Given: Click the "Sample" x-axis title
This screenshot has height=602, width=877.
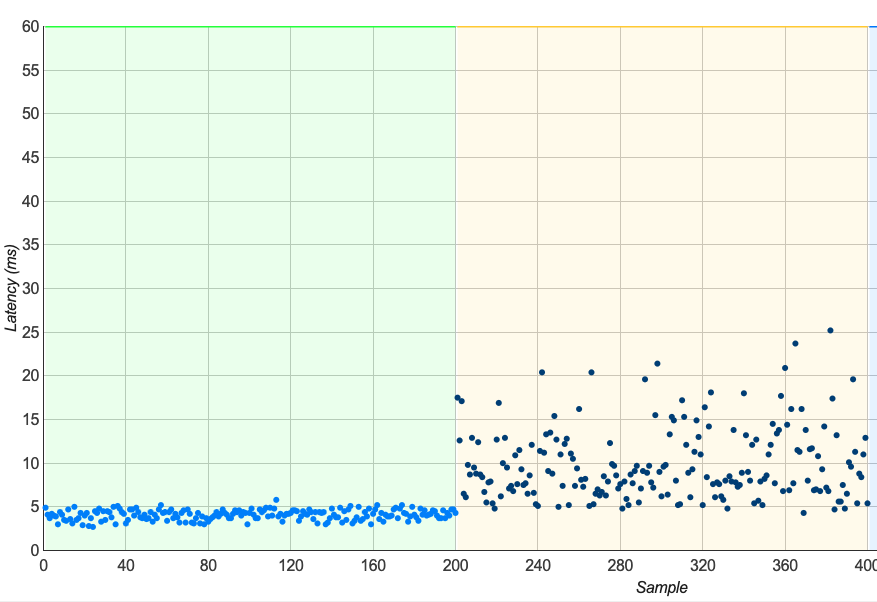Looking at the screenshot, I should click(662, 587).
